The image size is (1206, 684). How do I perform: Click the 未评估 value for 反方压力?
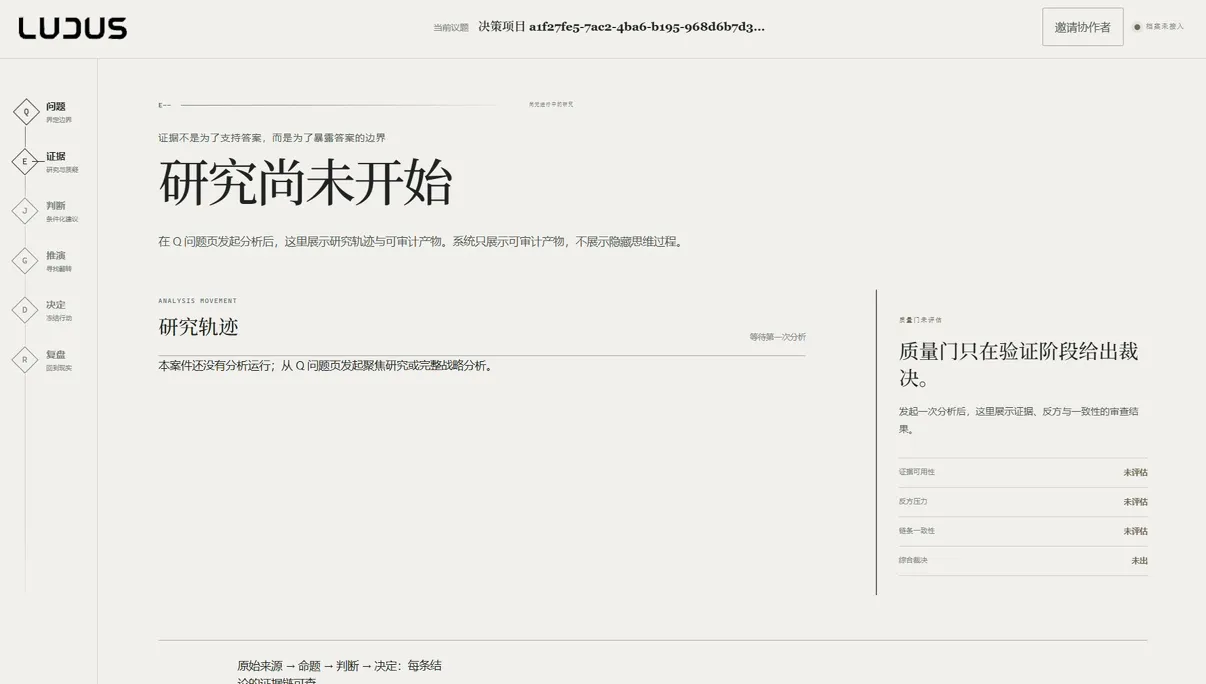pyautogui.click(x=1135, y=502)
